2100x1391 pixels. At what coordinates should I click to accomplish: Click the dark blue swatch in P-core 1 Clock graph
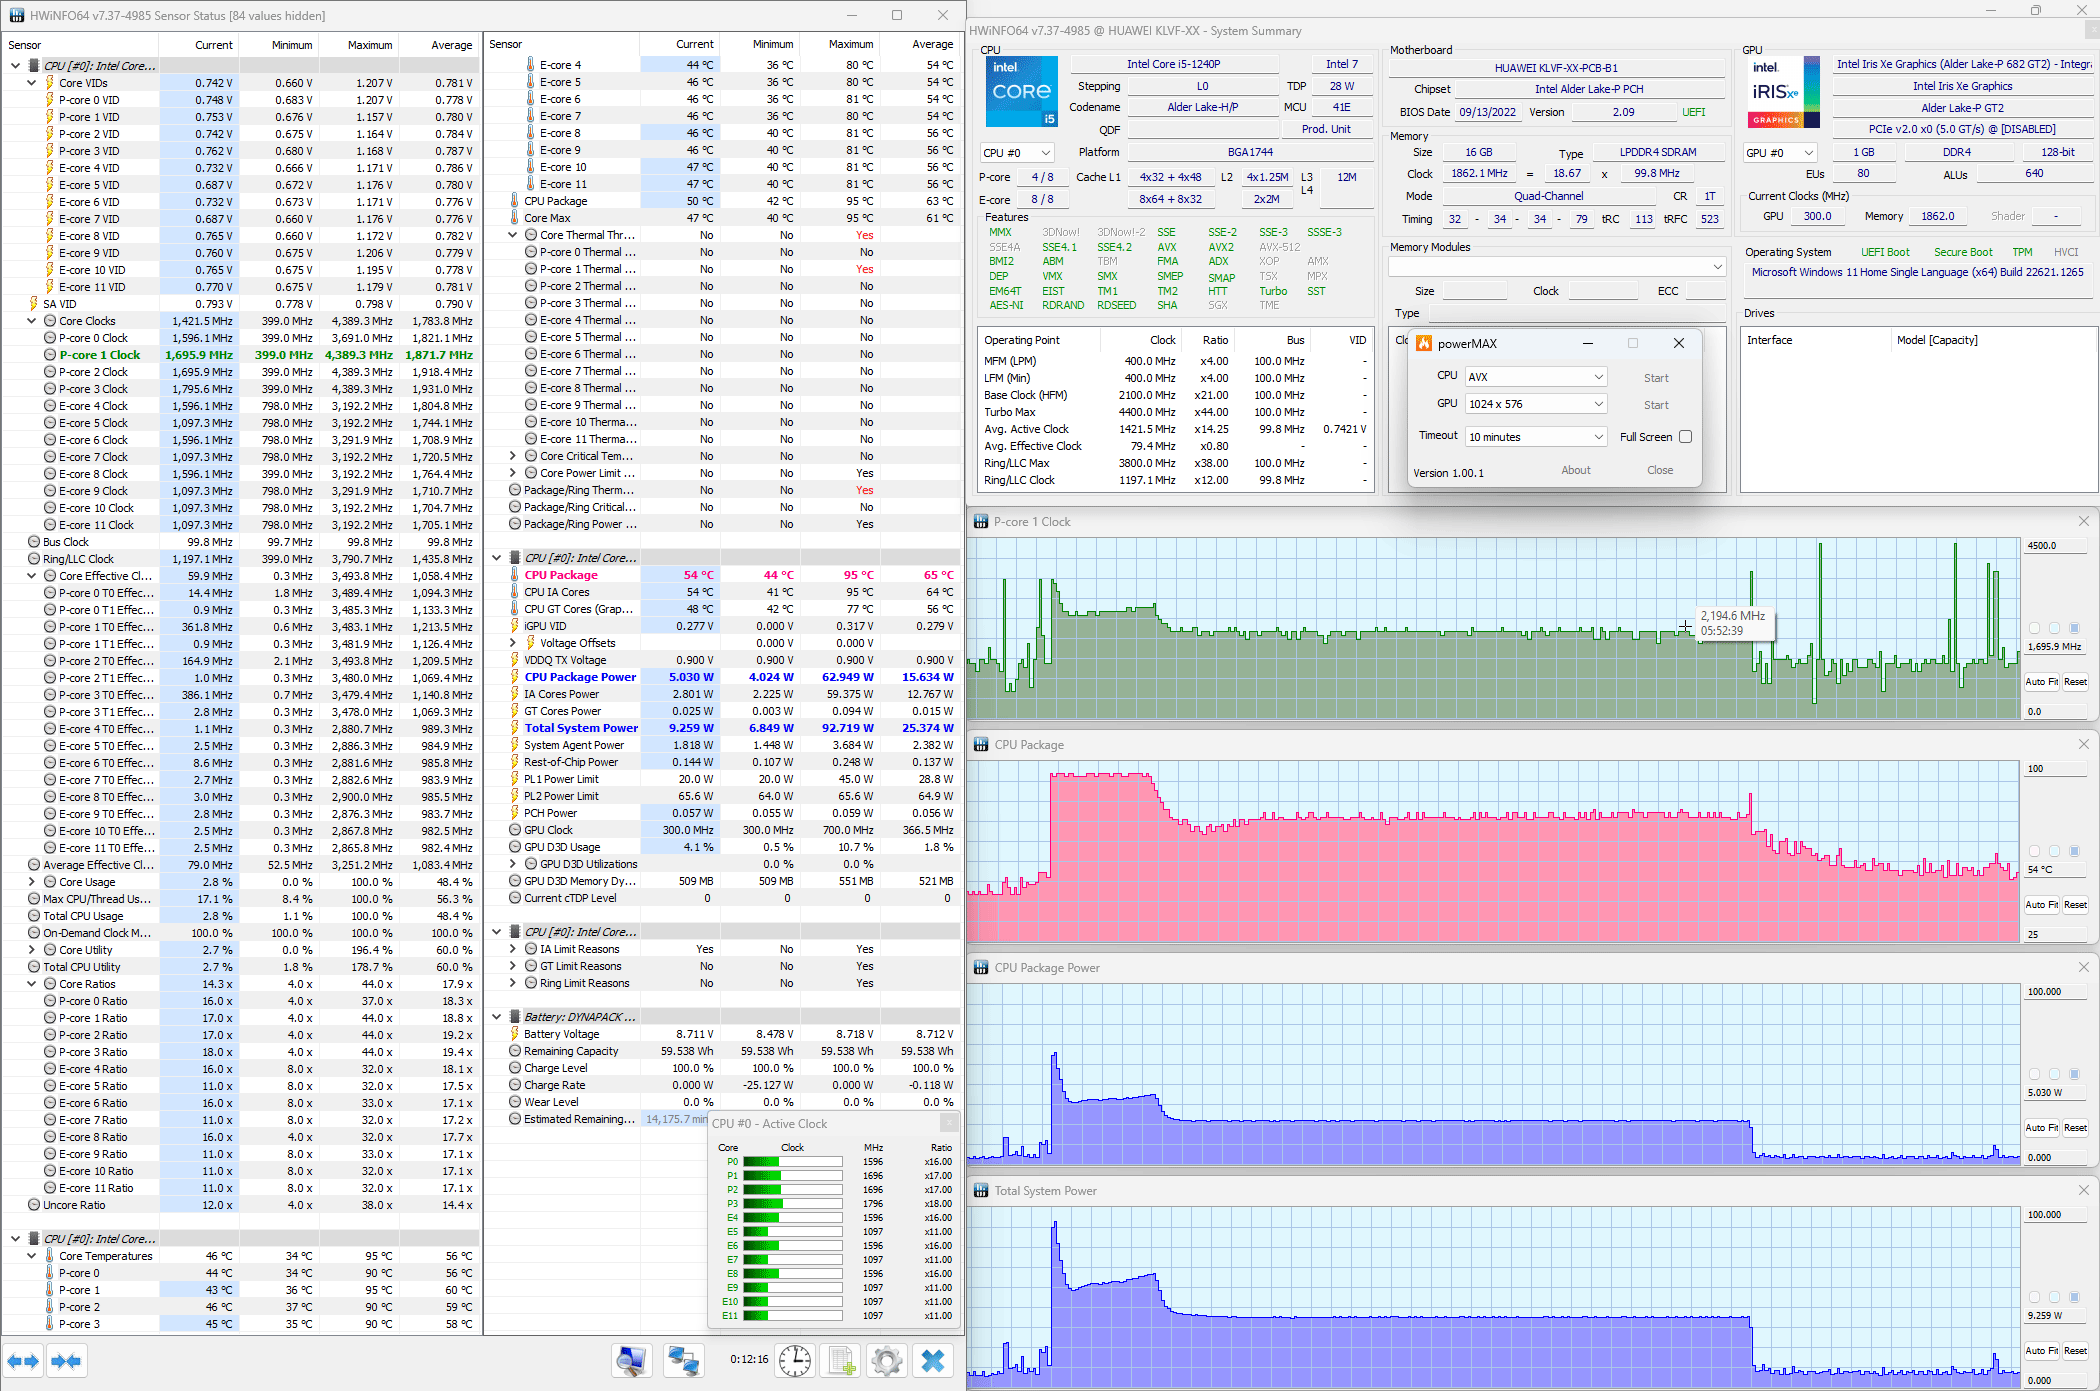pyautogui.click(x=2074, y=628)
